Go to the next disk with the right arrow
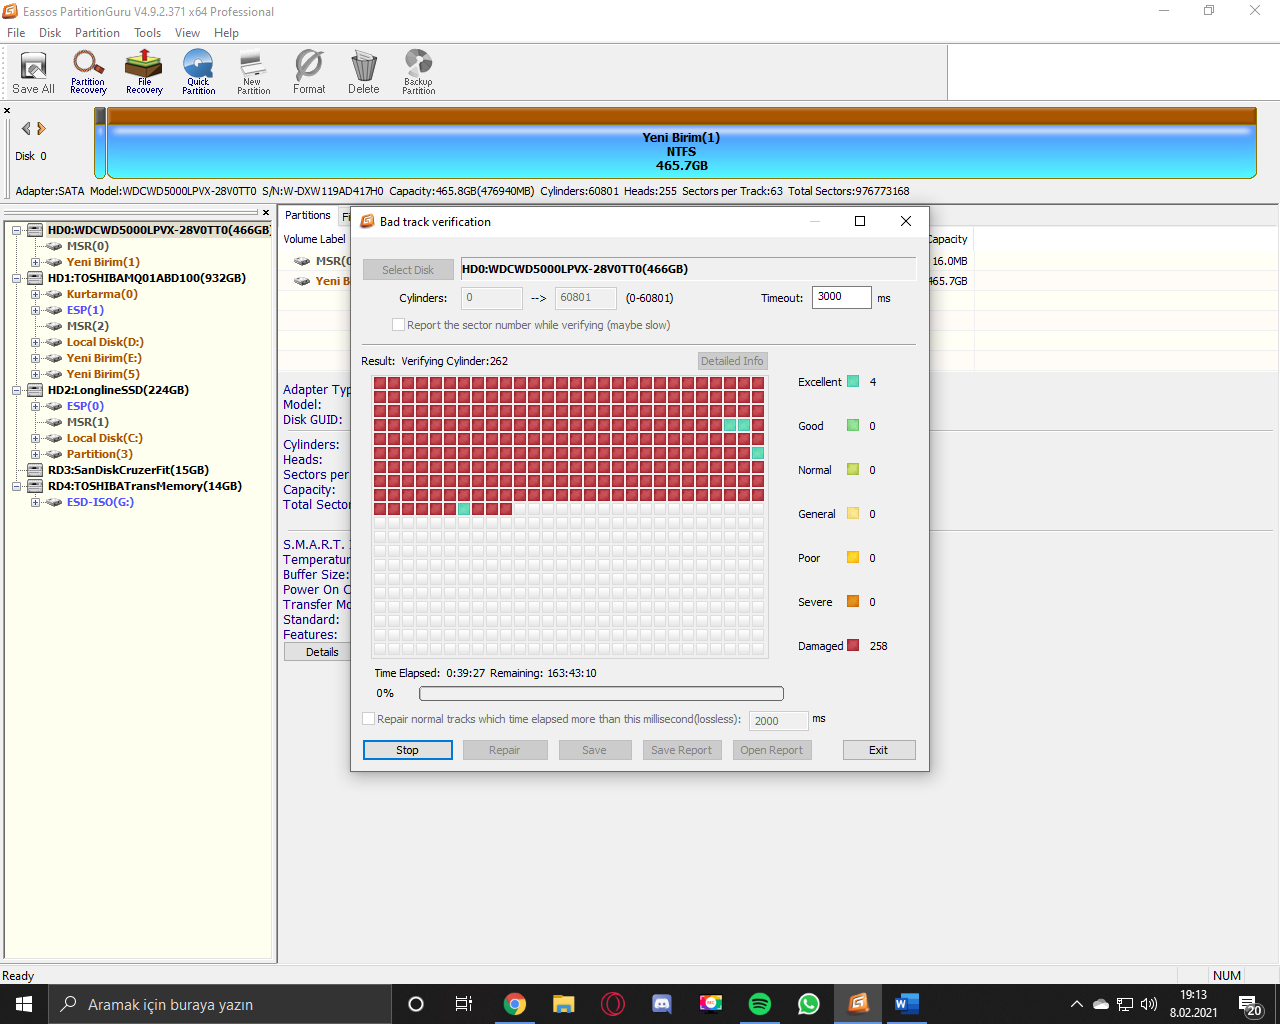Viewport: 1280px width, 1024px height. (x=41, y=128)
